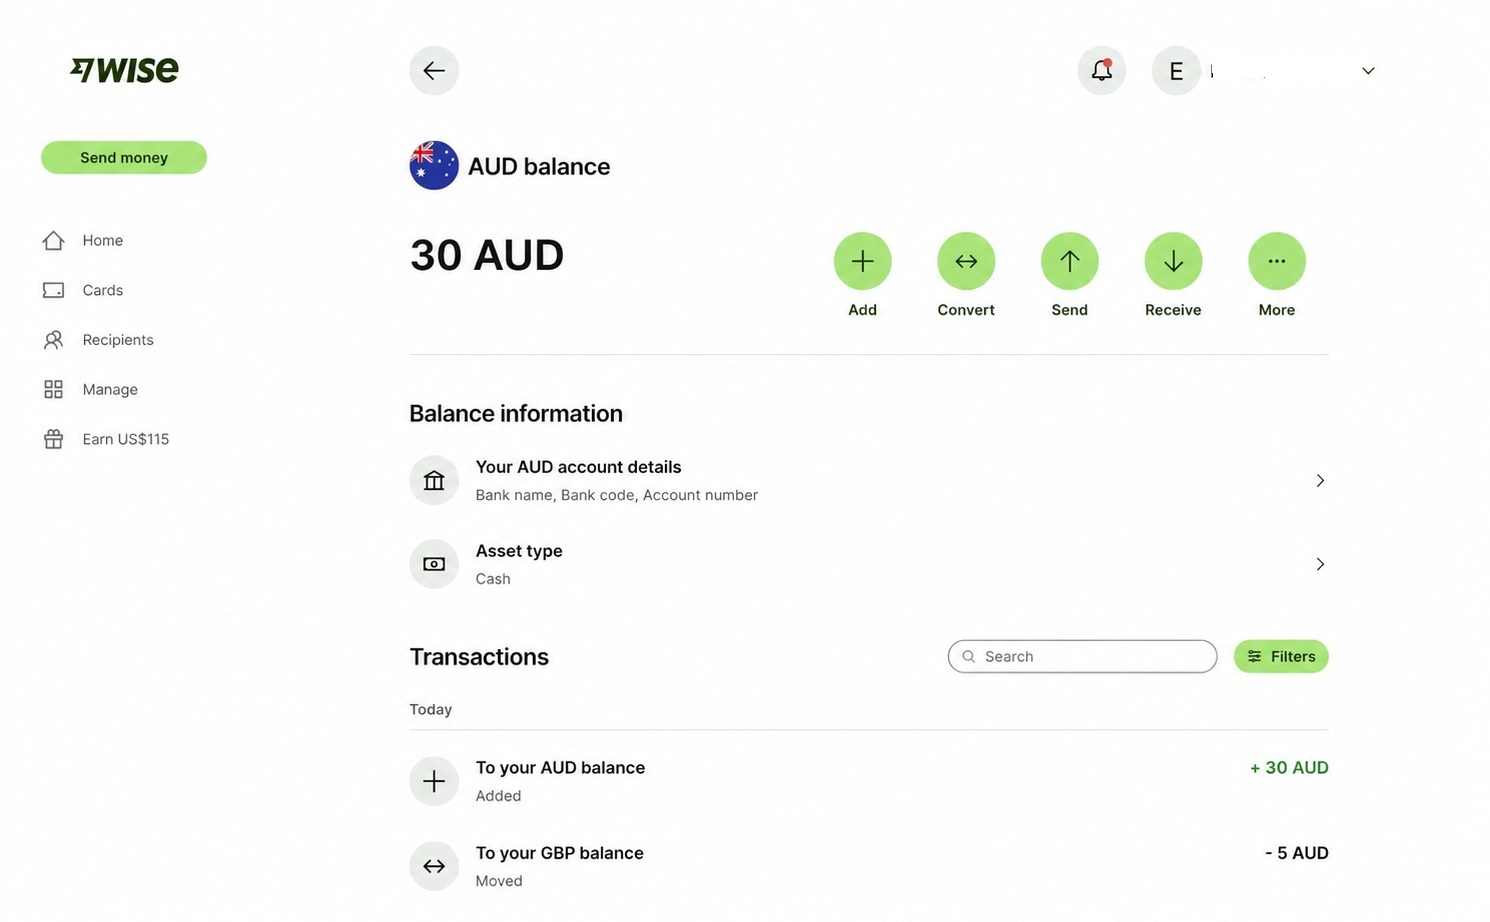Open the 'To your AUD balance' transaction
This screenshot has width=1490, height=922.
coord(869,781)
